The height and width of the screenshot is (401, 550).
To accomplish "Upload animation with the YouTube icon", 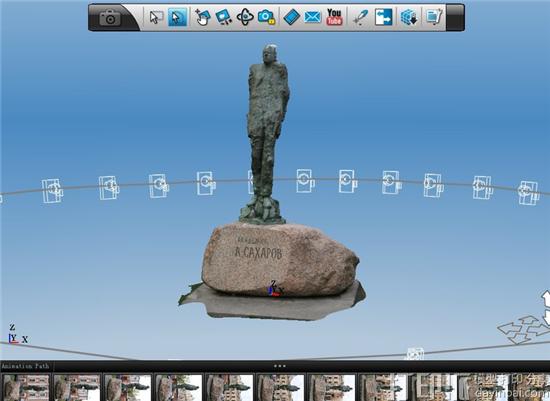I will [x=334, y=17].
